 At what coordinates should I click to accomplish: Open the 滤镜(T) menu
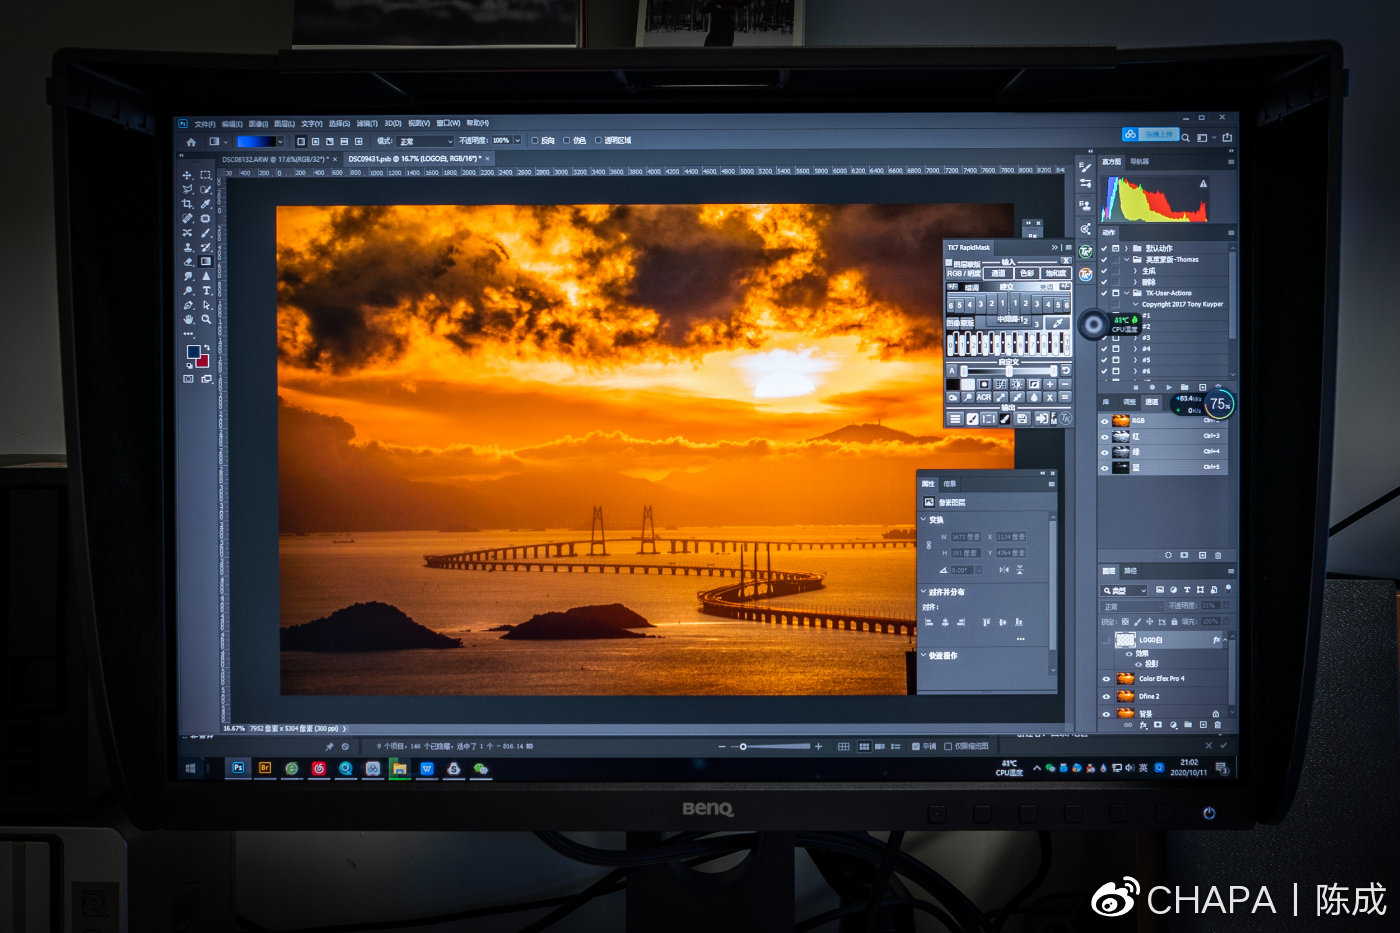click(366, 124)
